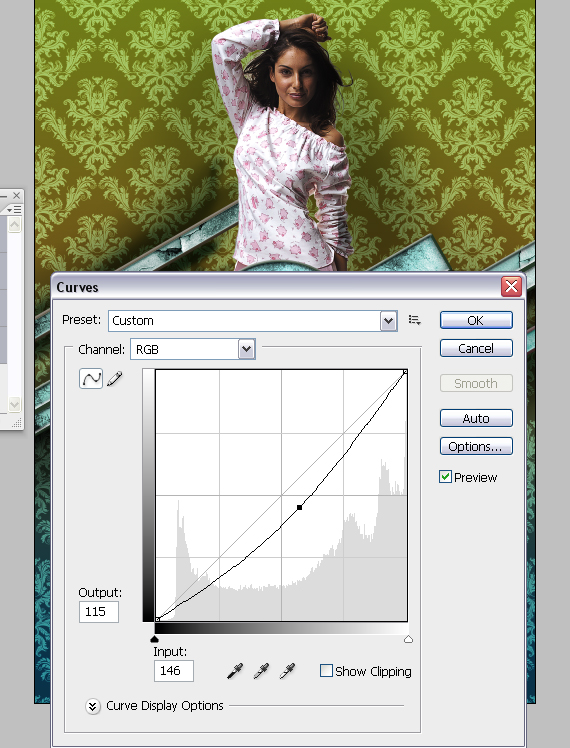Pick the gray point eyedropper
Image resolution: width=570 pixels, height=748 pixels.
[261, 671]
